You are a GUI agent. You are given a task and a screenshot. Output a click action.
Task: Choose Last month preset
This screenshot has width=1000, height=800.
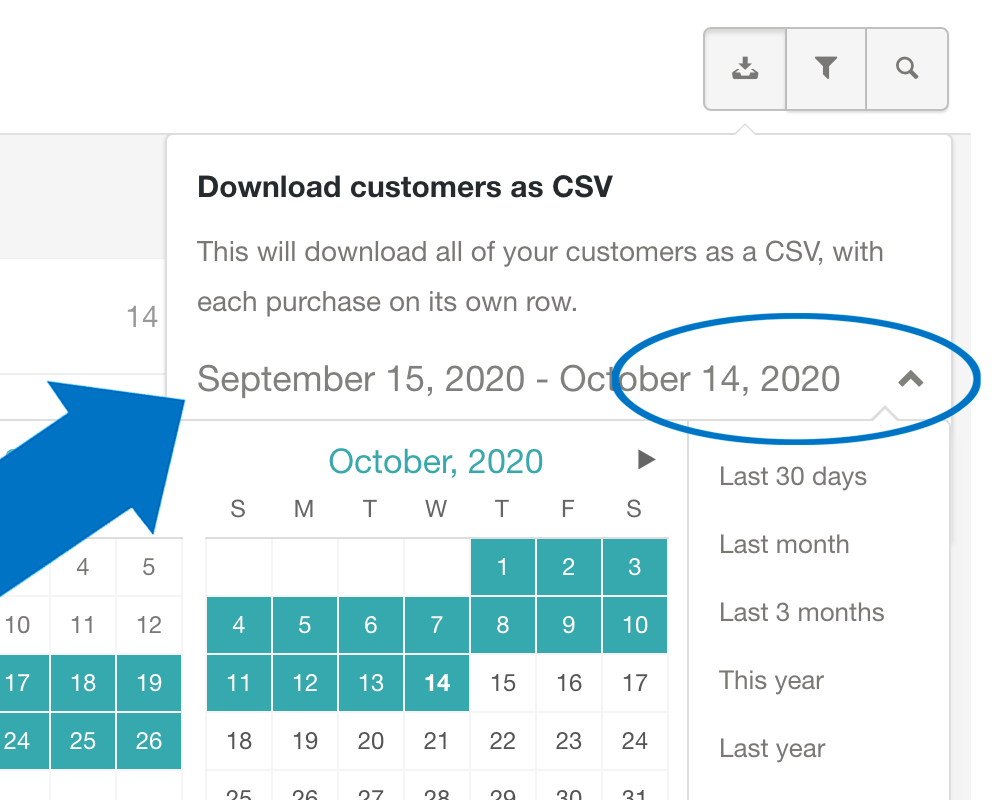pyautogui.click(x=784, y=545)
